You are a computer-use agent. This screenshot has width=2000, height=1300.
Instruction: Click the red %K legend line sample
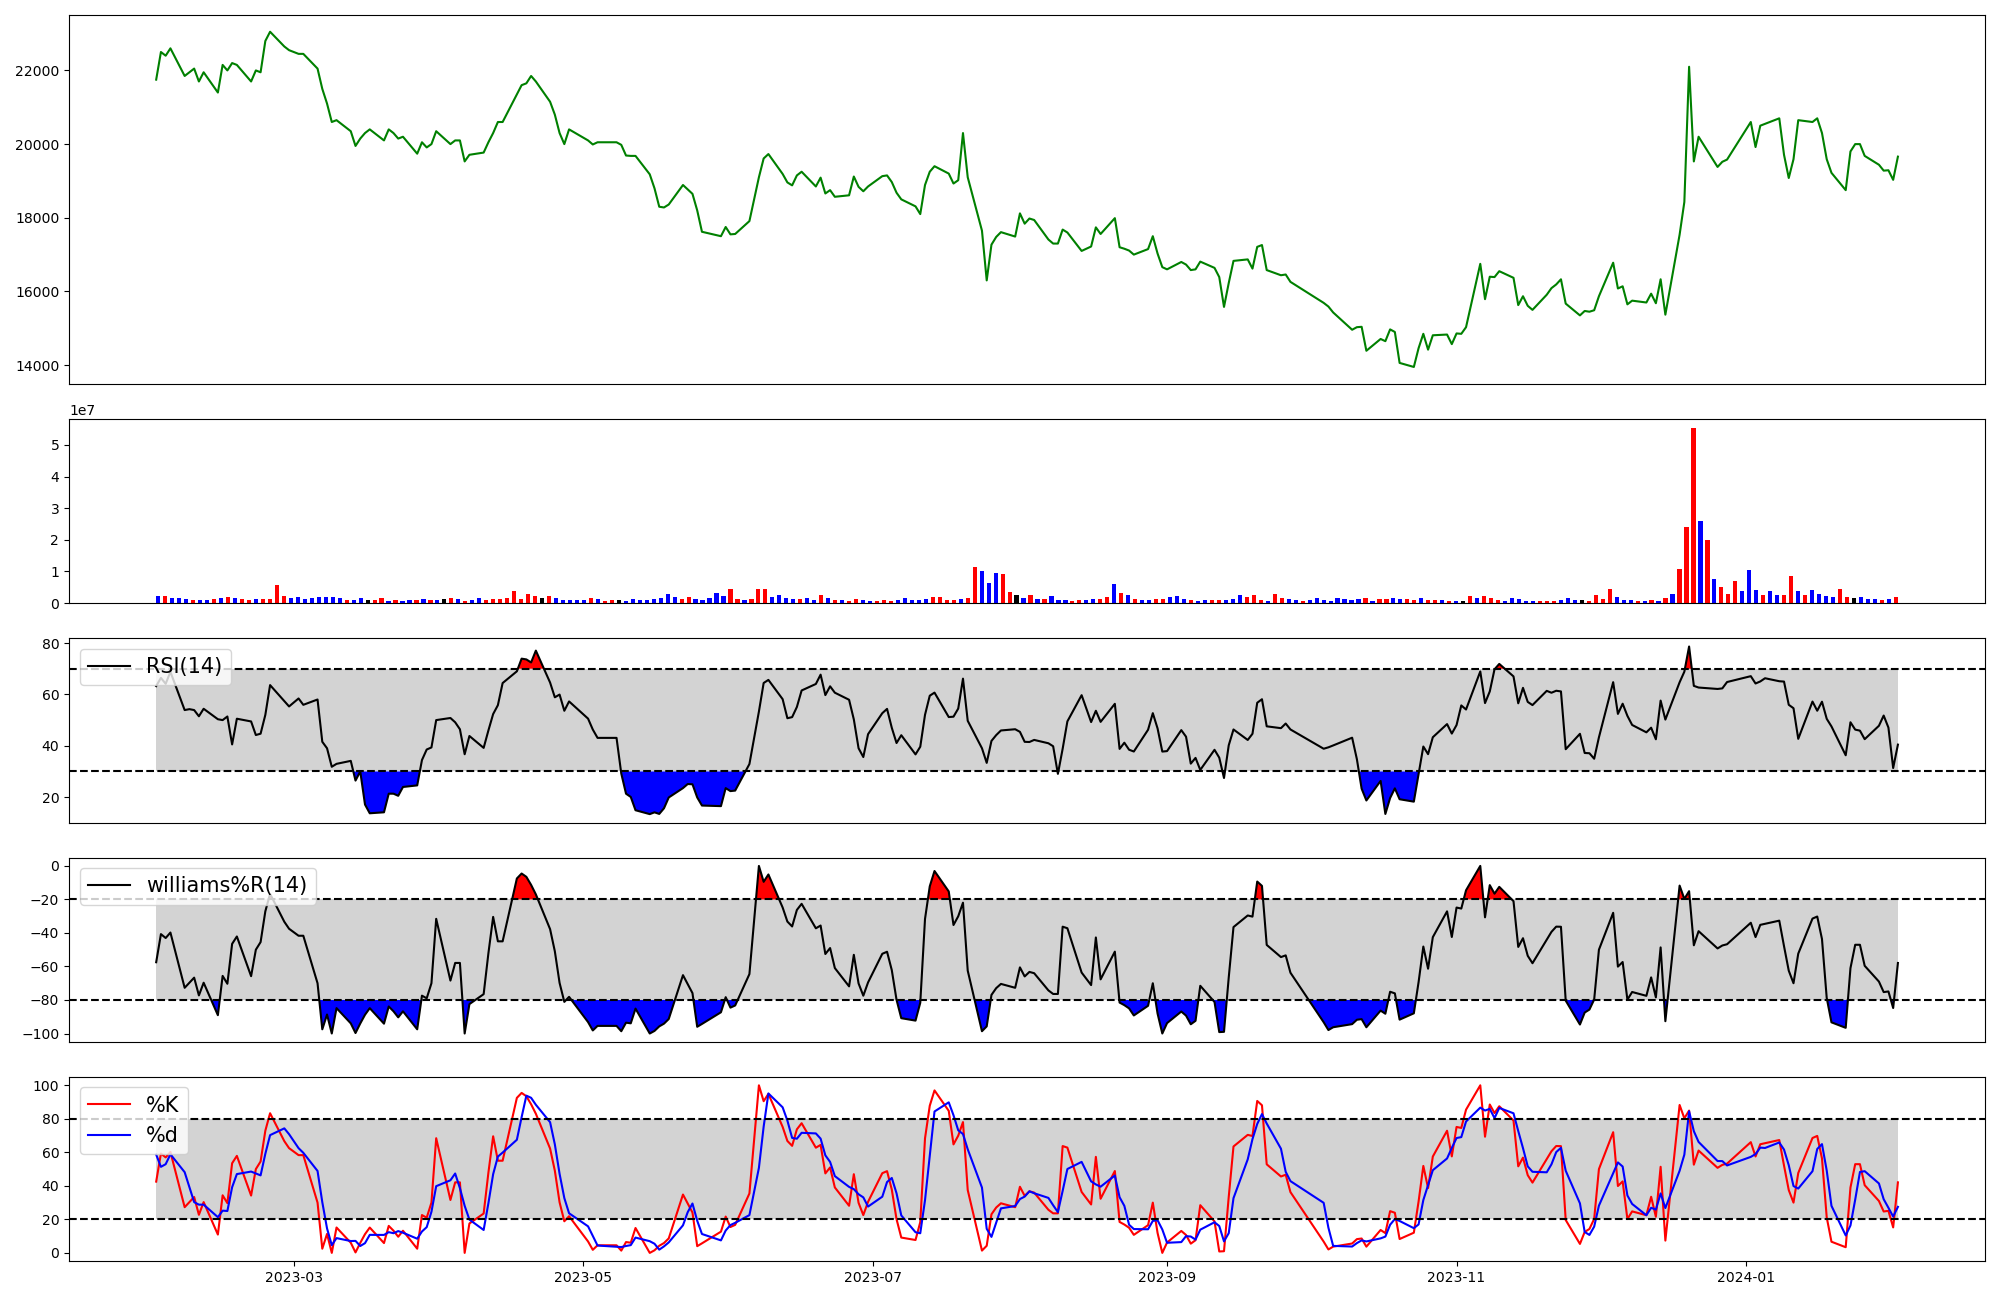point(110,1104)
